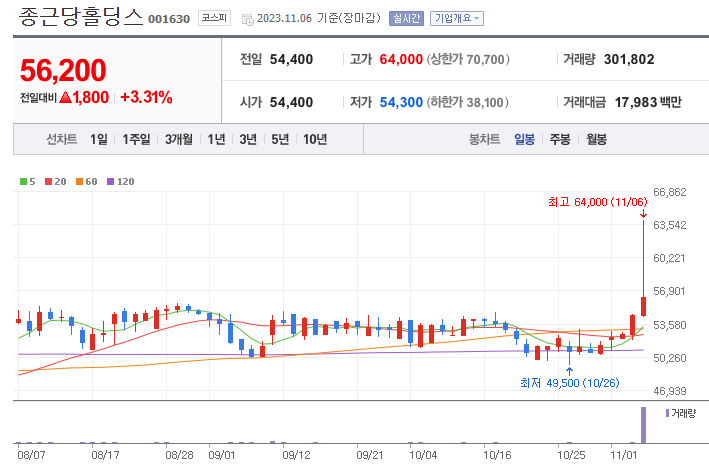Click the 실시간 button

tap(406, 19)
